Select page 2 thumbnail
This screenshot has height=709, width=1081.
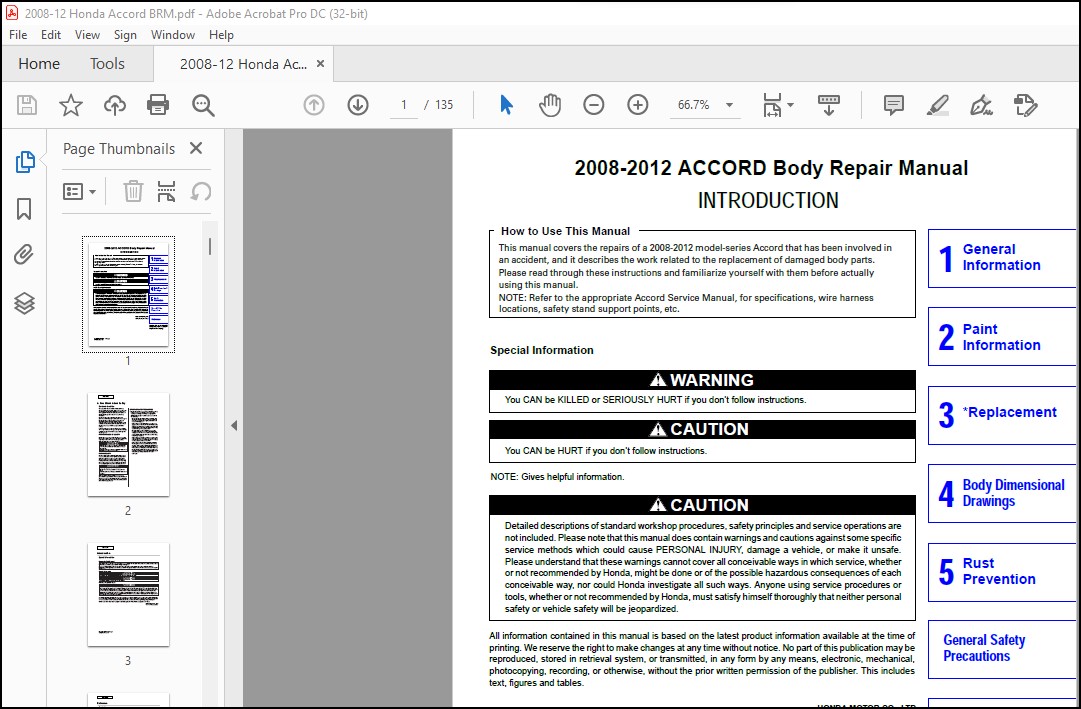tap(128, 444)
